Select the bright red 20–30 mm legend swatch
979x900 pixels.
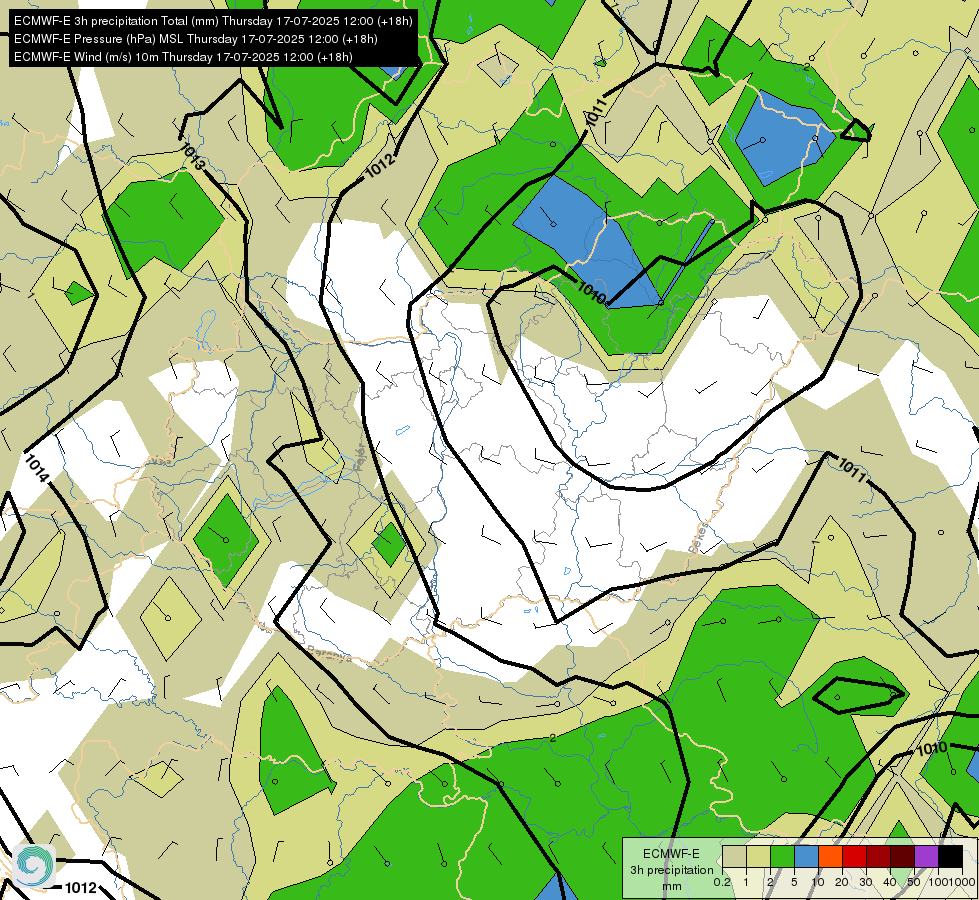point(855,857)
